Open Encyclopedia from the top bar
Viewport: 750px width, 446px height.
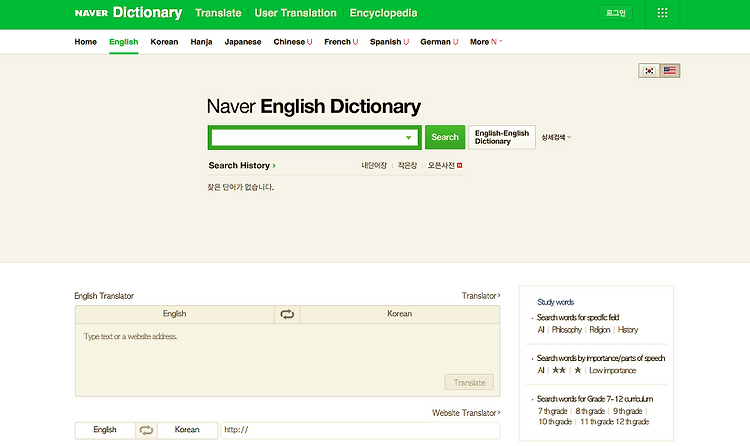pyautogui.click(x=383, y=13)
